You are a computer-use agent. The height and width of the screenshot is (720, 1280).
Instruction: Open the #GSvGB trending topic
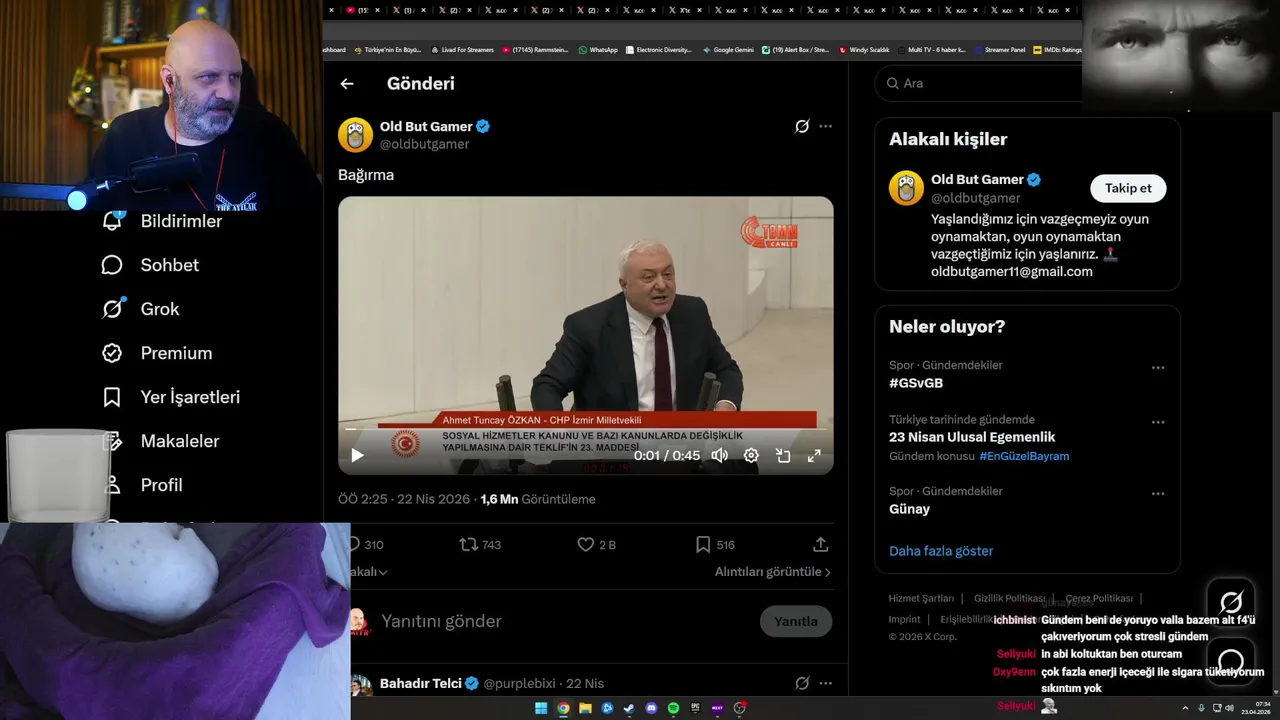916,383
